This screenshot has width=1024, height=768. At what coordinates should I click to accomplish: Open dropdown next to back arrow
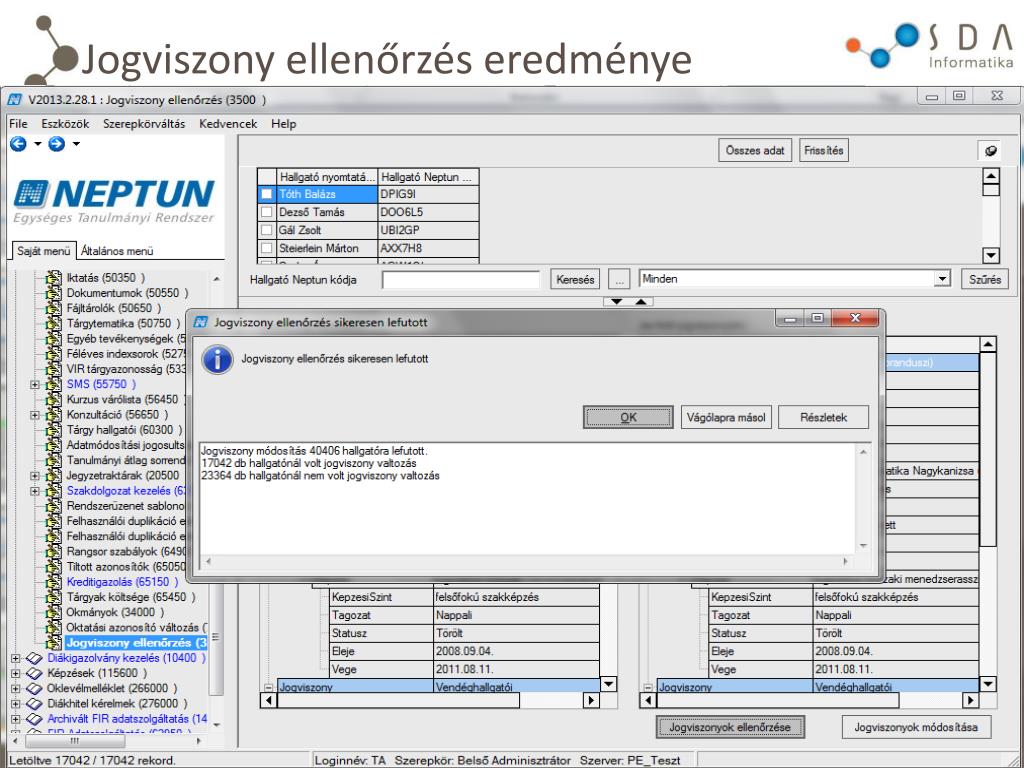38,144
